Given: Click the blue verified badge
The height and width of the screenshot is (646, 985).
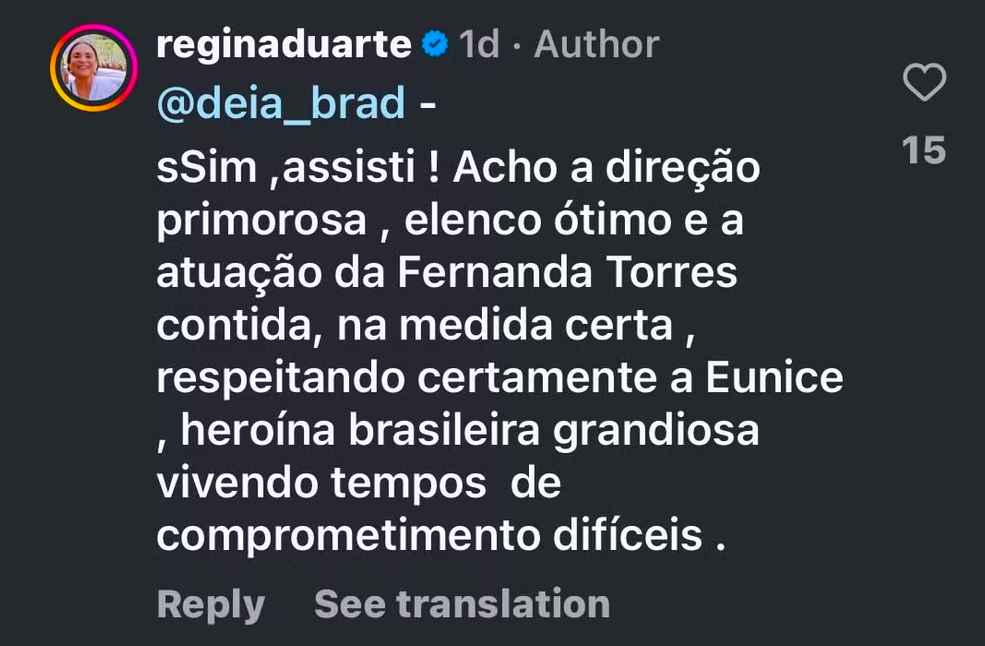Looking at the screenshot, I should [434, 45].
